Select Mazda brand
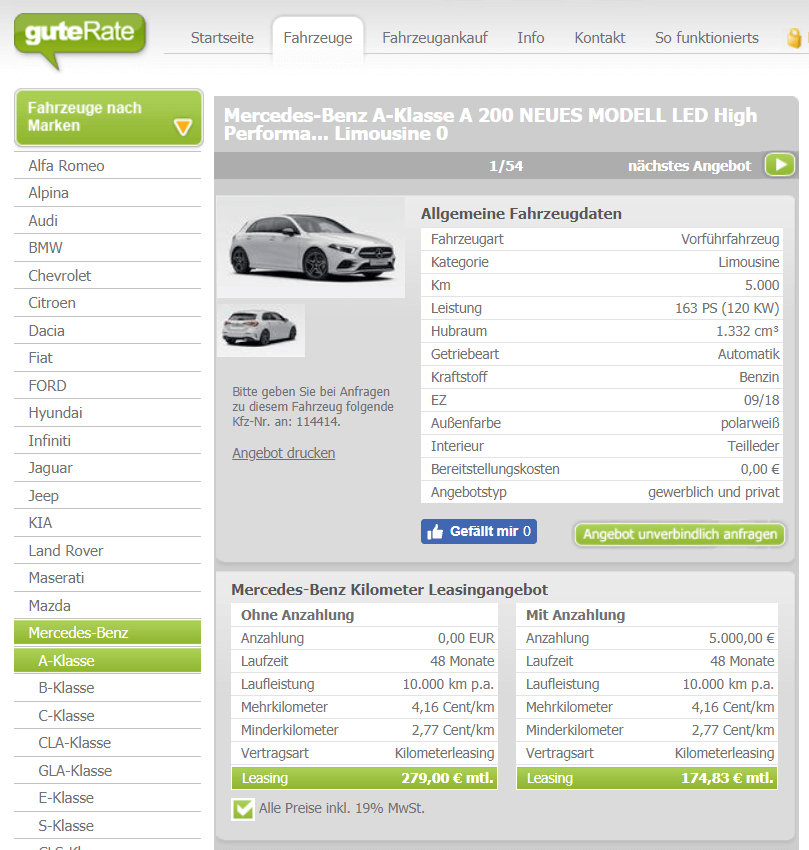This screenshot has height=850, width=809. 107,606
